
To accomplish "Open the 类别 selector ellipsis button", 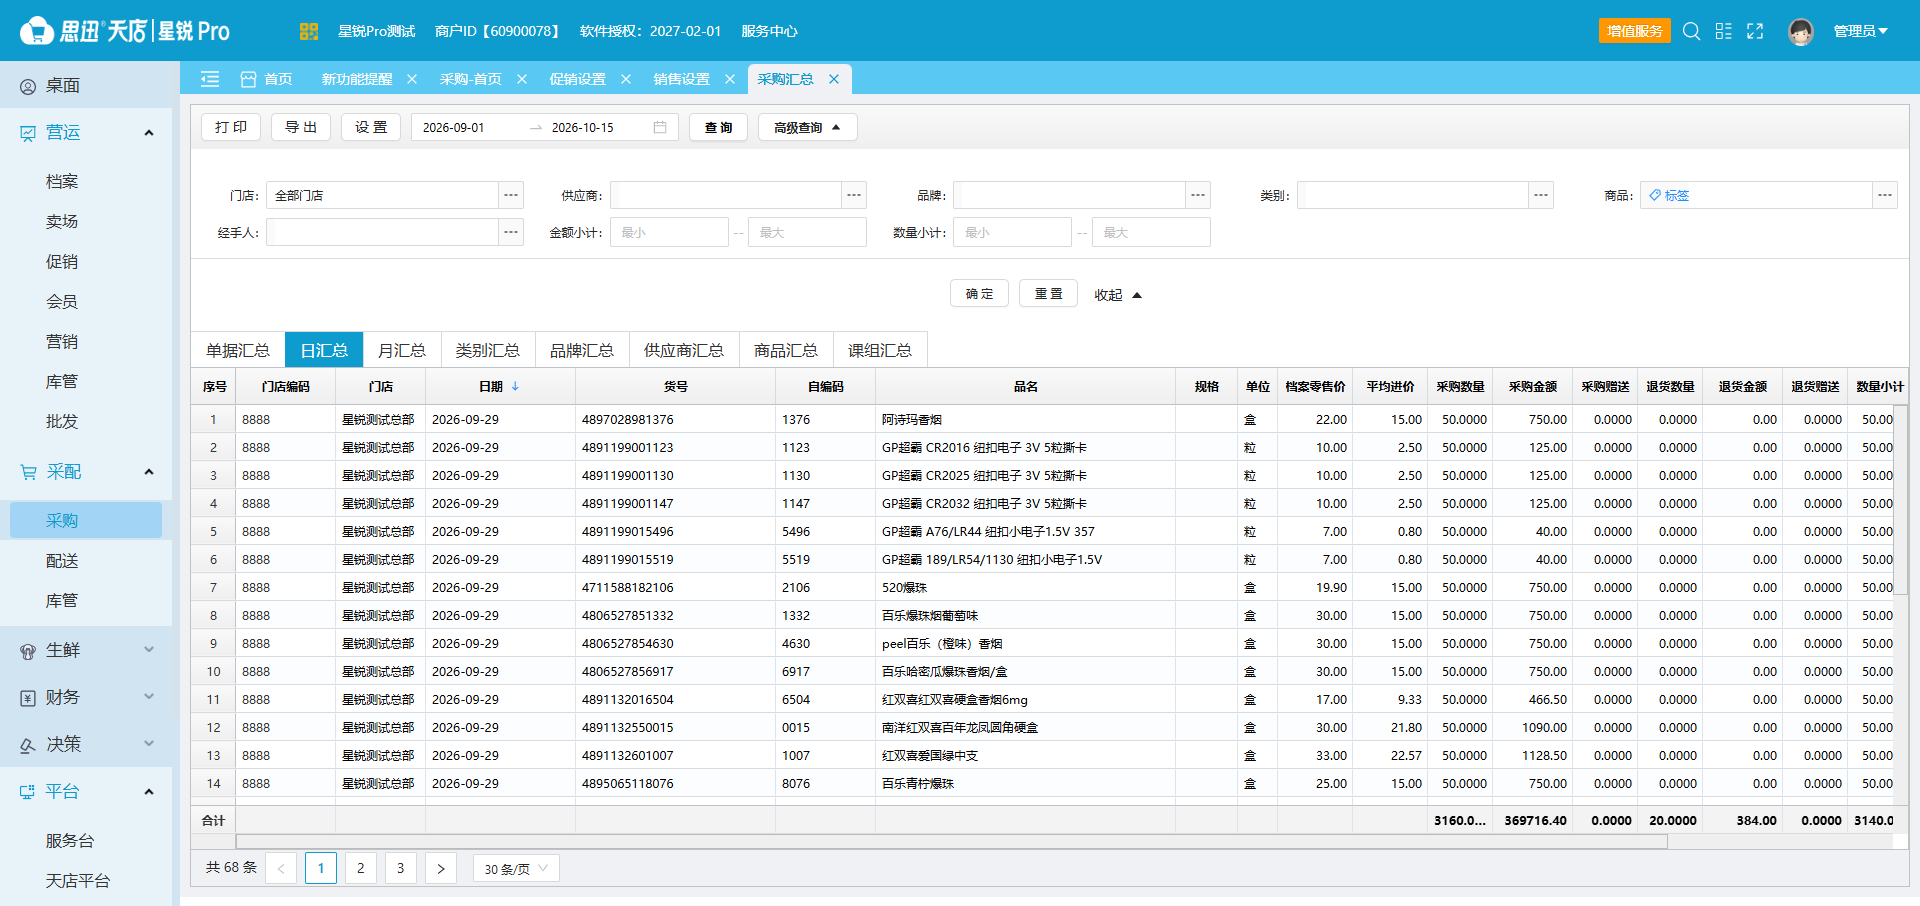I will click(x=1542, y=195).
